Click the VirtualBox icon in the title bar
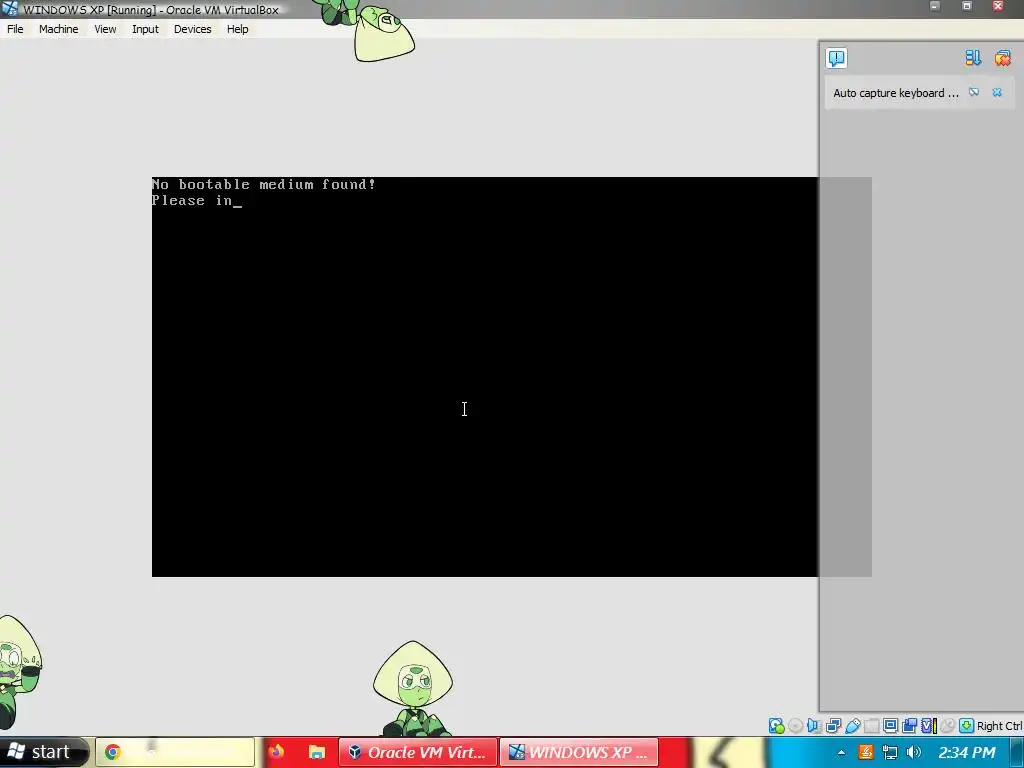Screen dimensions: 1024x768 [x=9, y=8]
